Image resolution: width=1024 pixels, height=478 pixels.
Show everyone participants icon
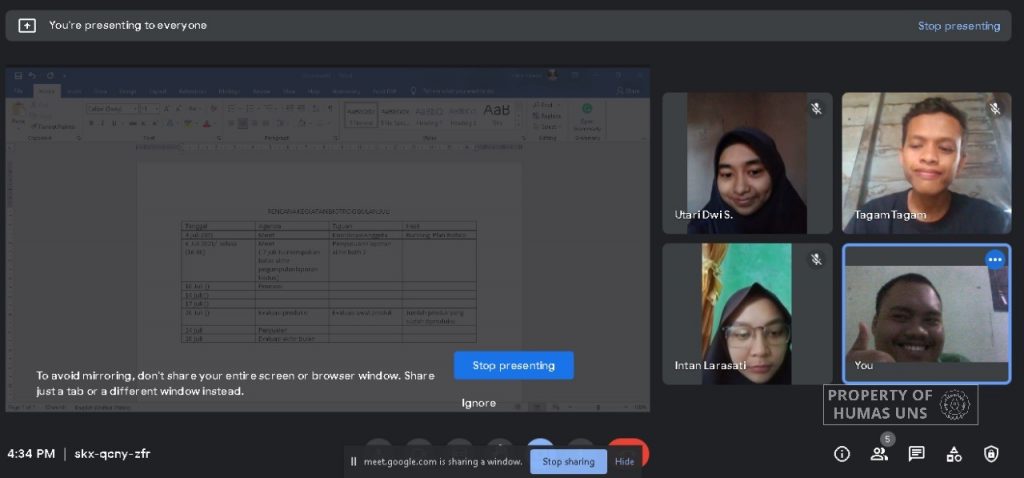click(x=879, y=454)
